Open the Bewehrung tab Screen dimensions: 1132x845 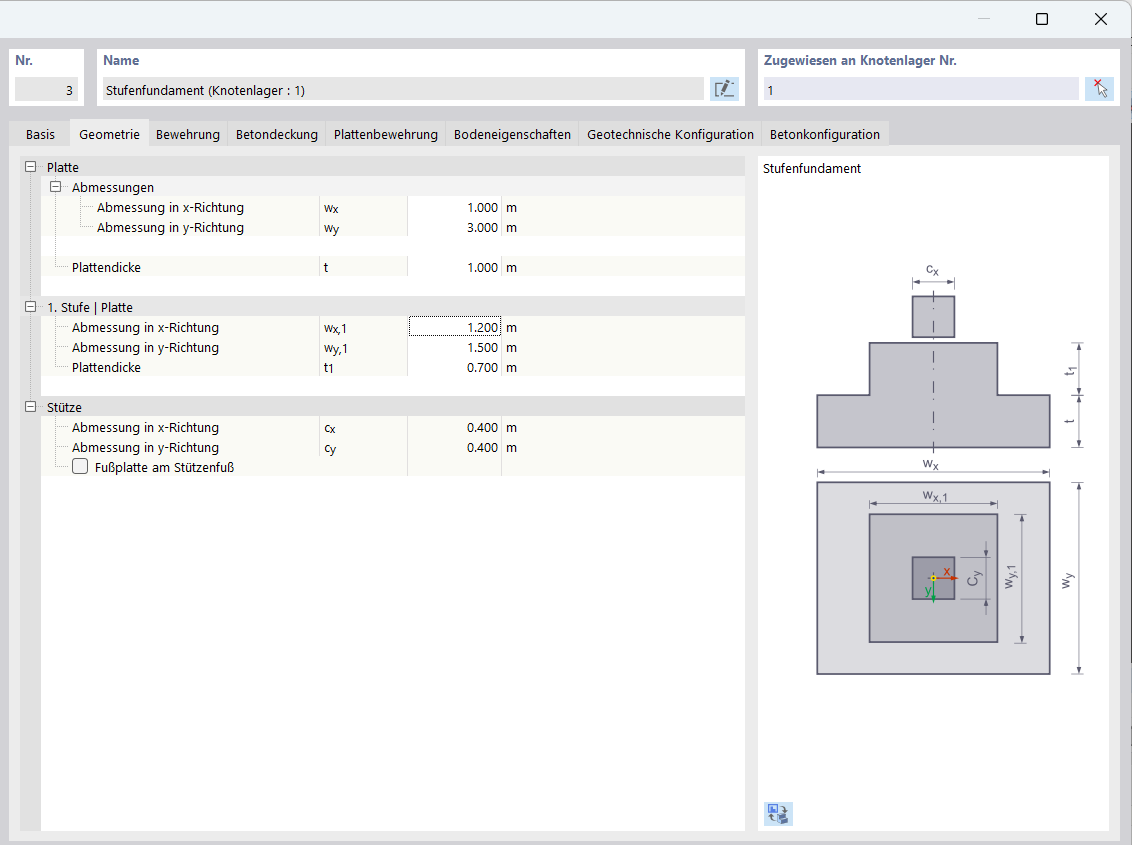point(188,134)
